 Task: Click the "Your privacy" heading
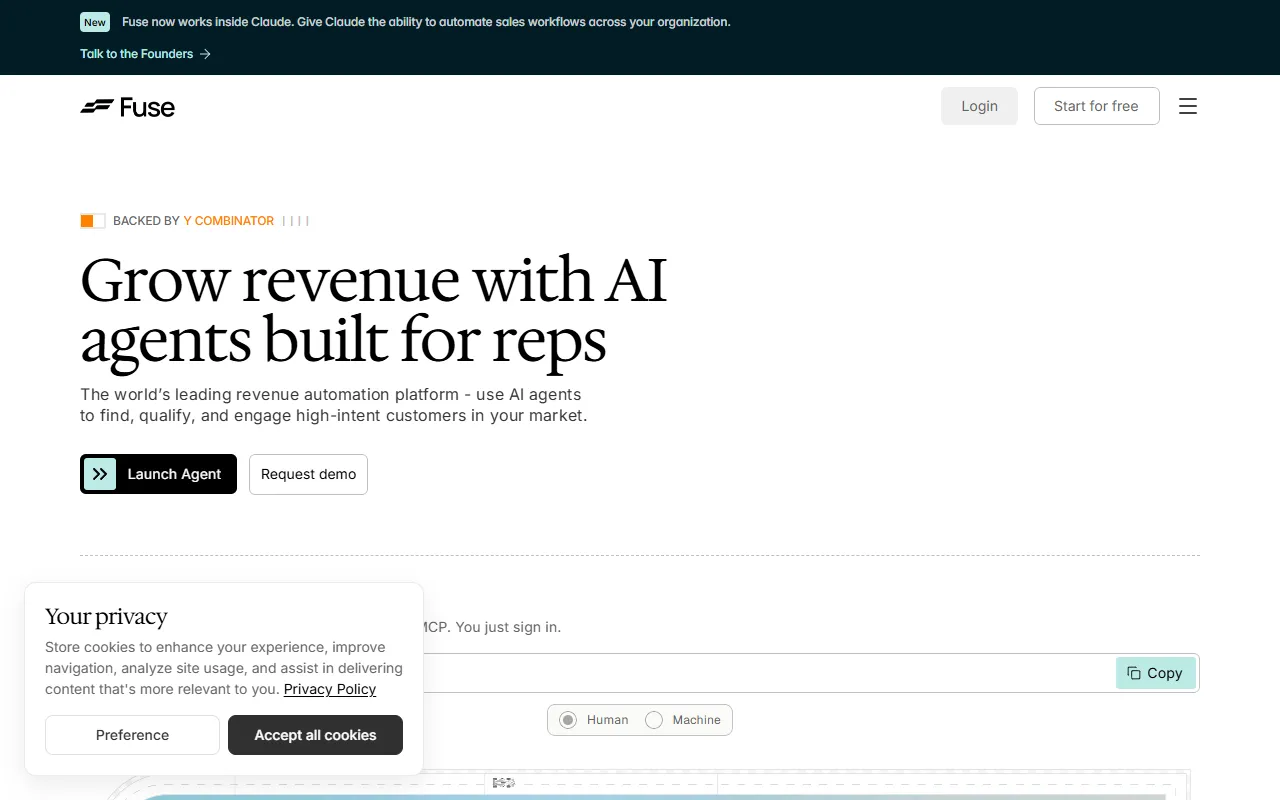[x=106, y=616]
